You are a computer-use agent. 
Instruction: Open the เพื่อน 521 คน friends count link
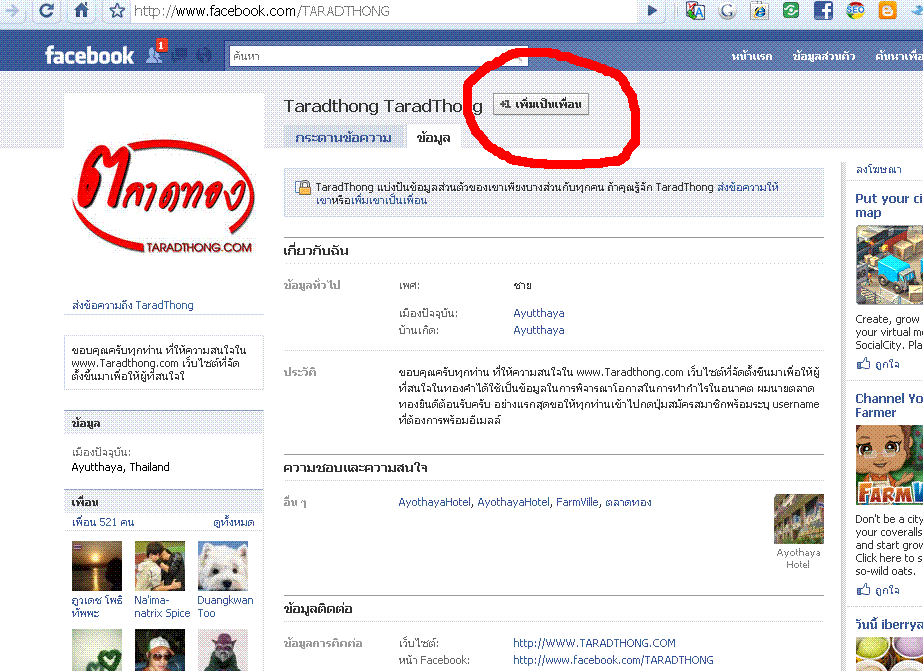click(x=103, y=522)
